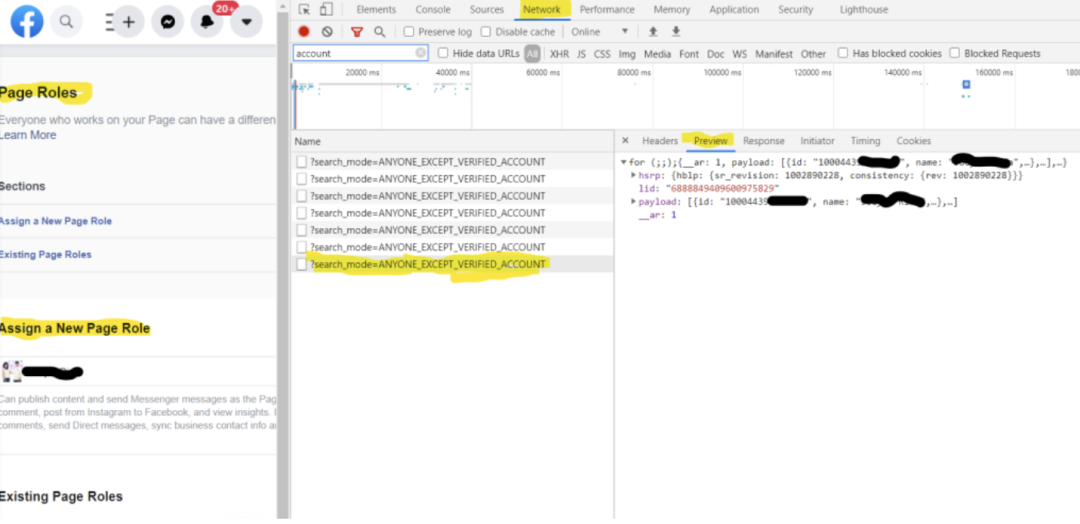
Task: Filter requests by Other type
Action: [x=813, y=54]
